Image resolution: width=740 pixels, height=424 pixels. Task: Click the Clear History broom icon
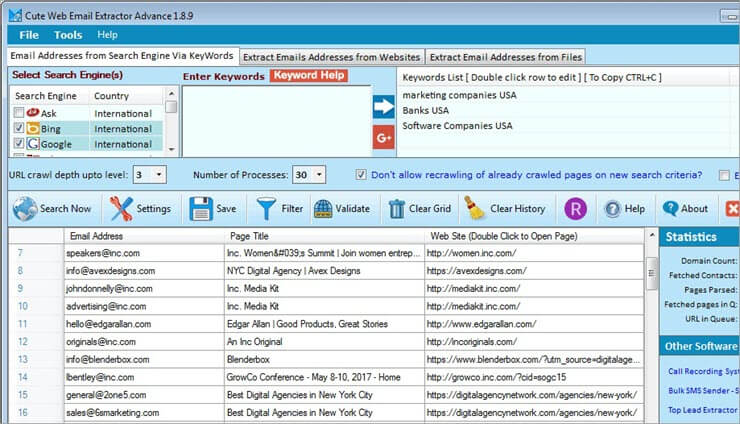474,208
